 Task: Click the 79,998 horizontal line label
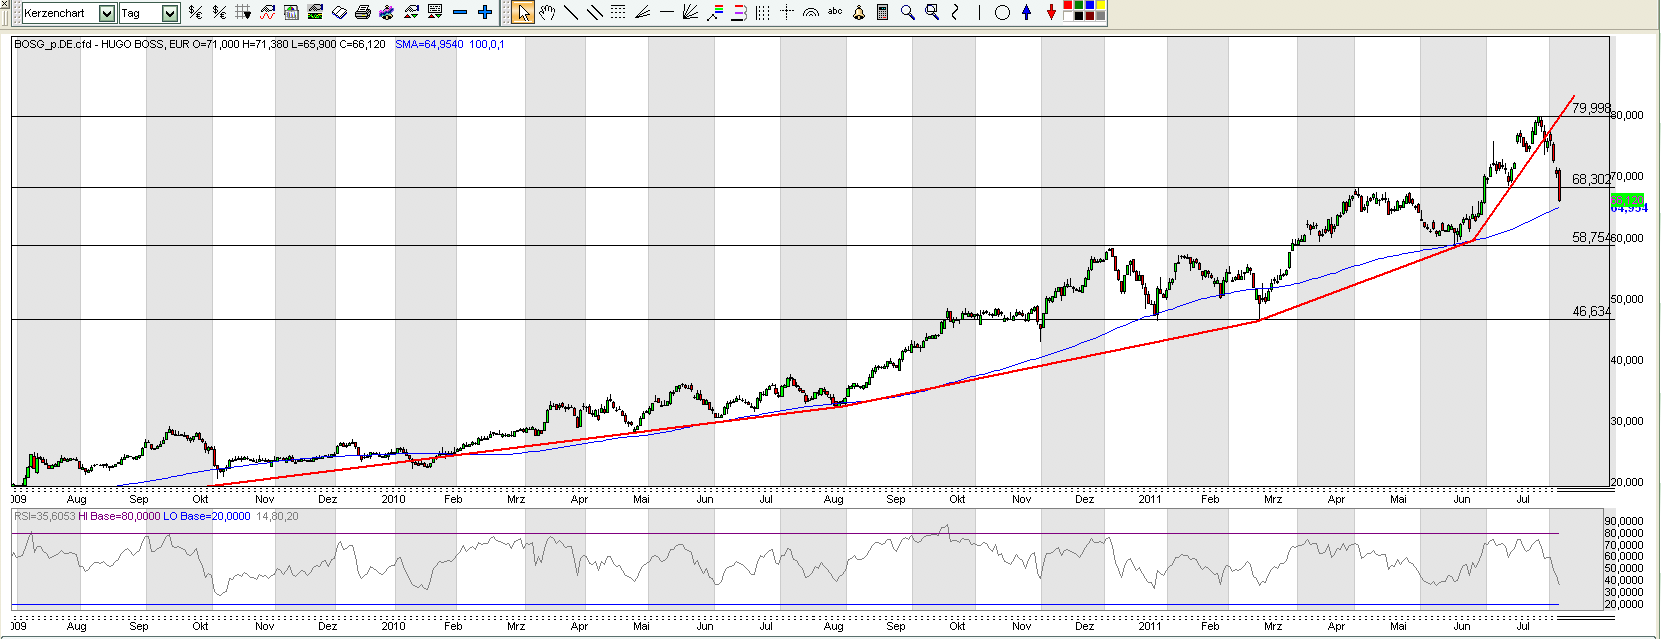pyautogui.click(x=1591, y=108)
